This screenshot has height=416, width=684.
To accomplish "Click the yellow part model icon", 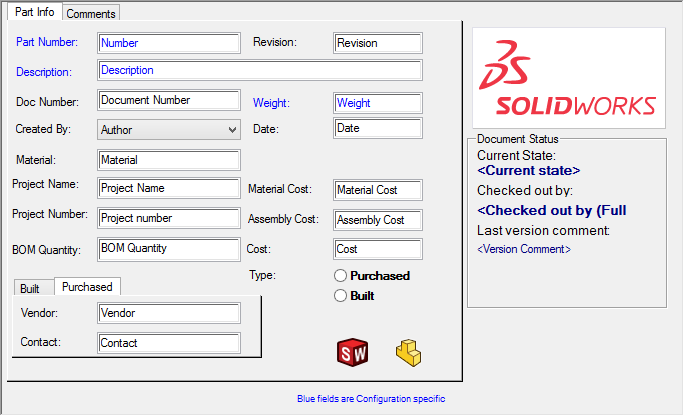I will pyautogui.click(x=408, y=353).
